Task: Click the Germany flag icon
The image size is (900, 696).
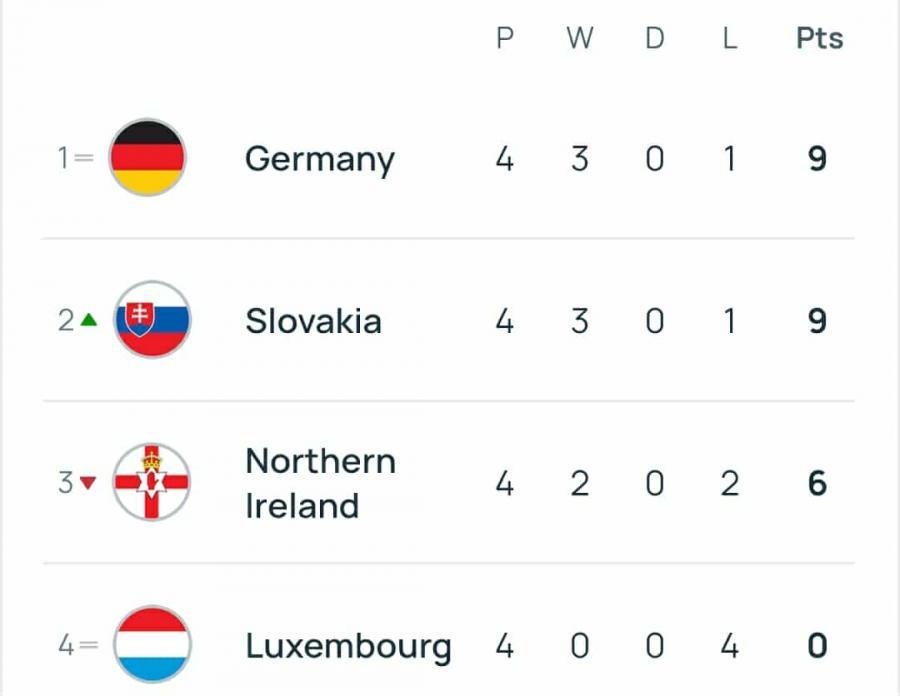Action: coord(147,158)
